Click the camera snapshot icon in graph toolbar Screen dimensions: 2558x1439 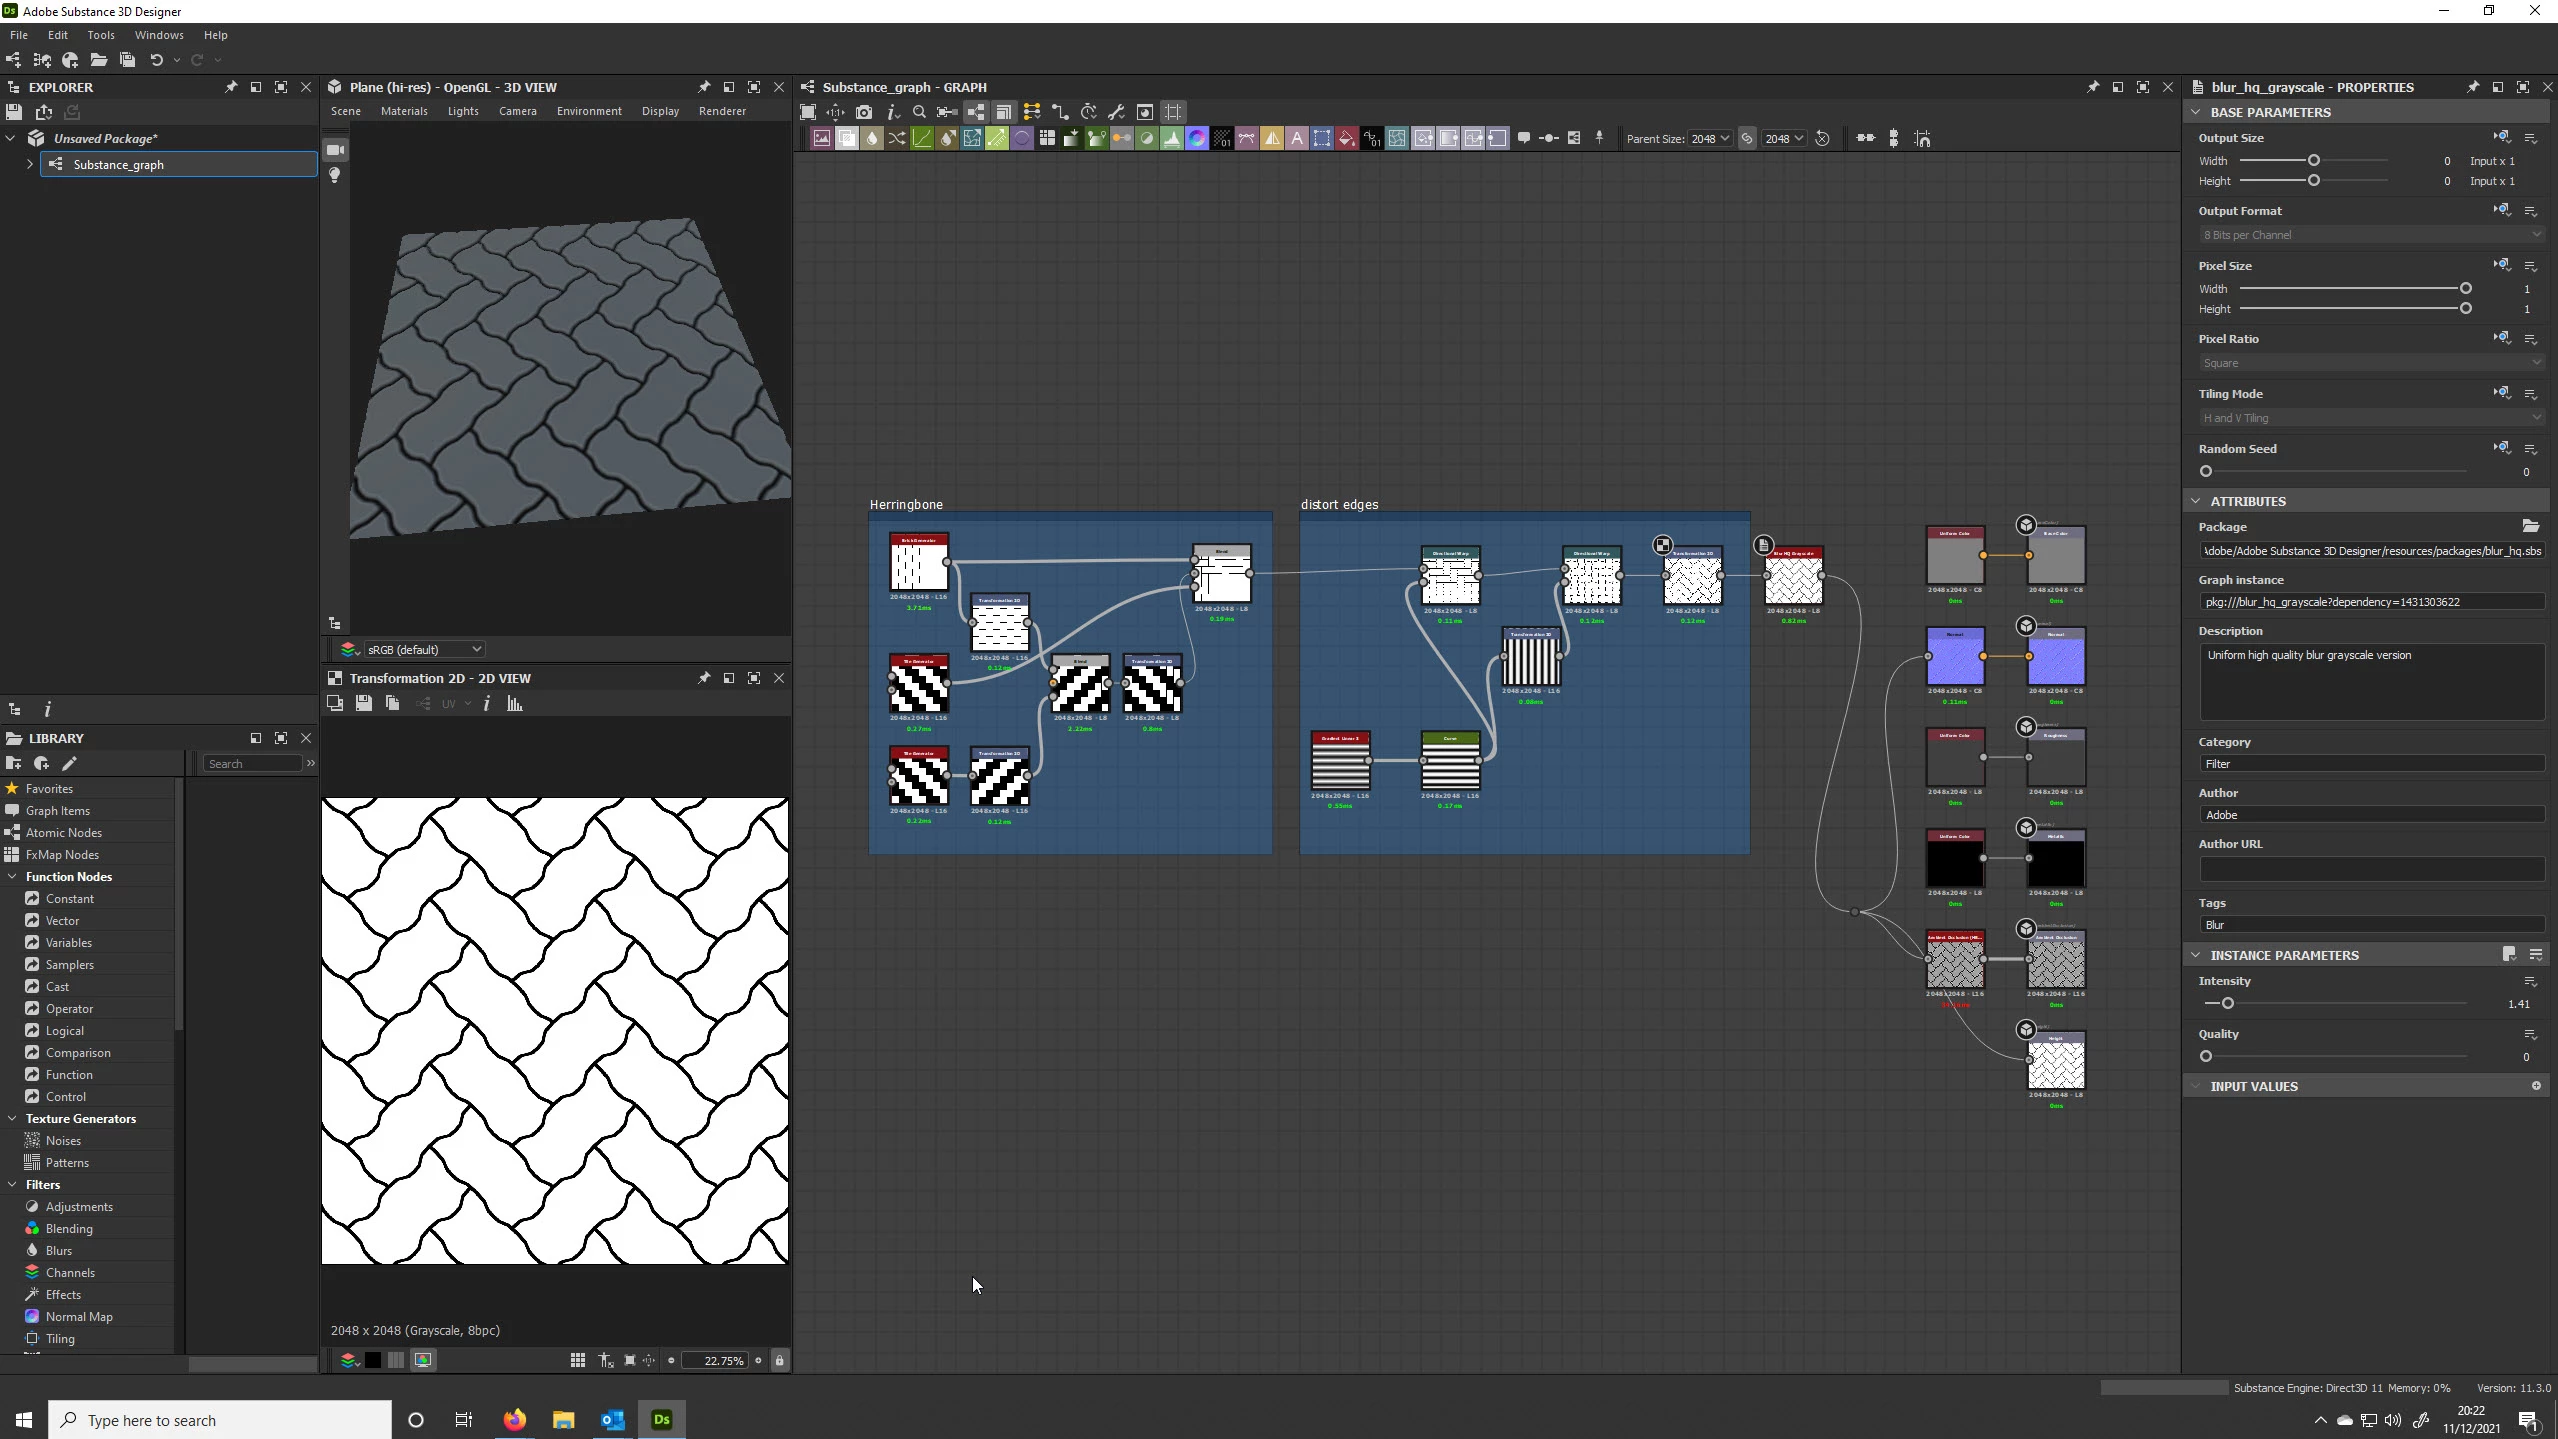pyautogui.click(x=864, y=112)
